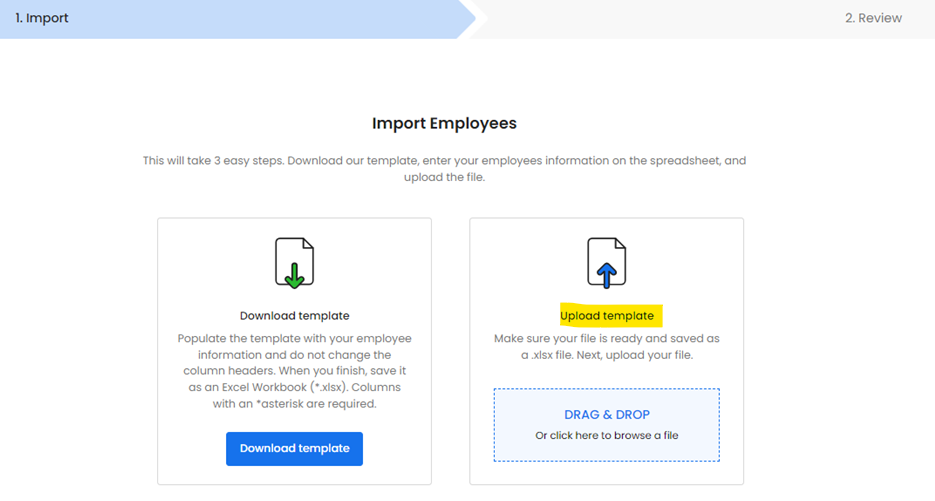The image size is (935, 501).
Task: Click 'column headers. When you finish' text line
Action: click(x=294, y=371)
